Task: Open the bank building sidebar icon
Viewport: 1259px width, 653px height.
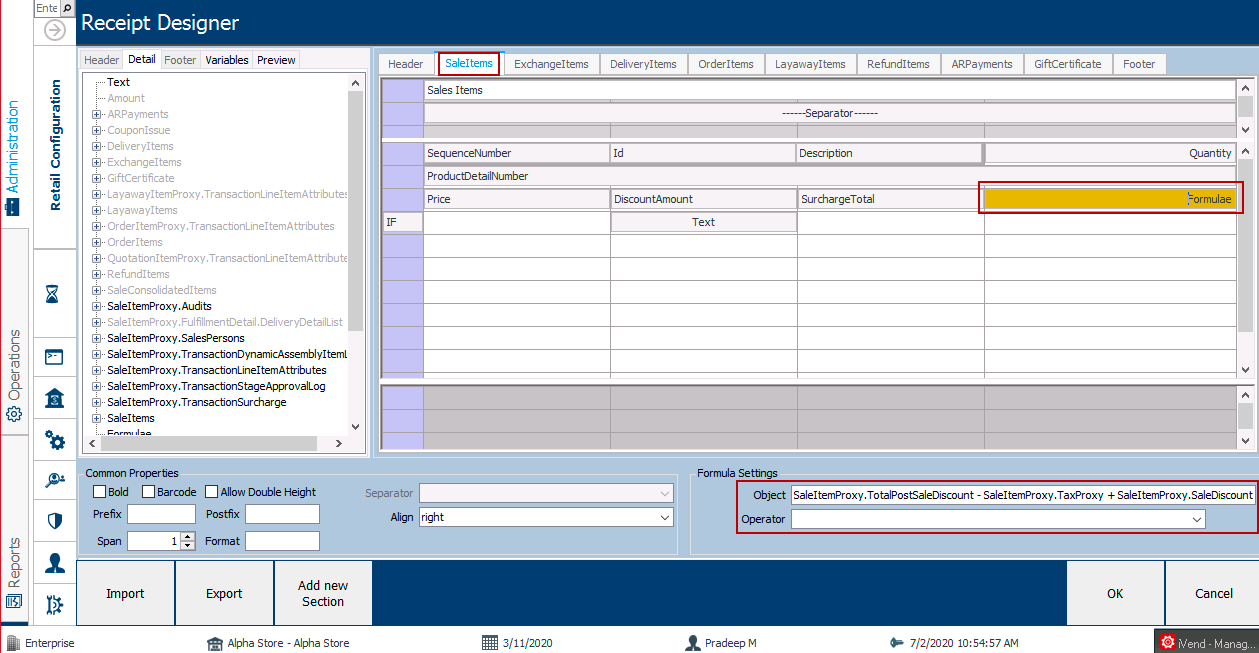Action: 55,398
